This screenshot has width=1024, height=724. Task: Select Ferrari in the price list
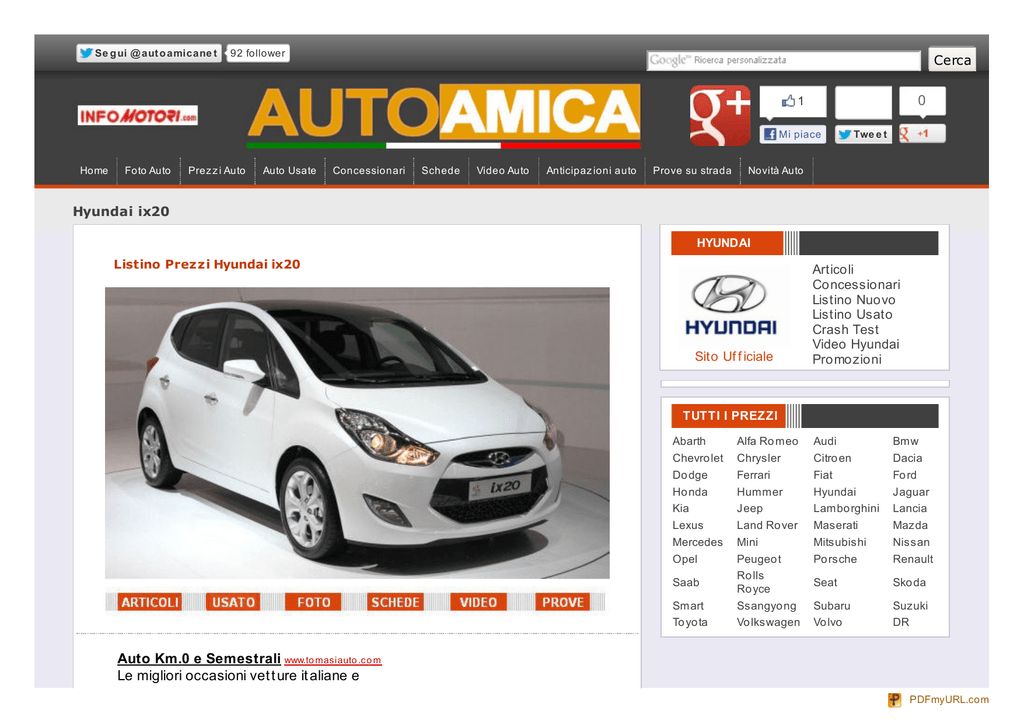click(x=754, y=475)
